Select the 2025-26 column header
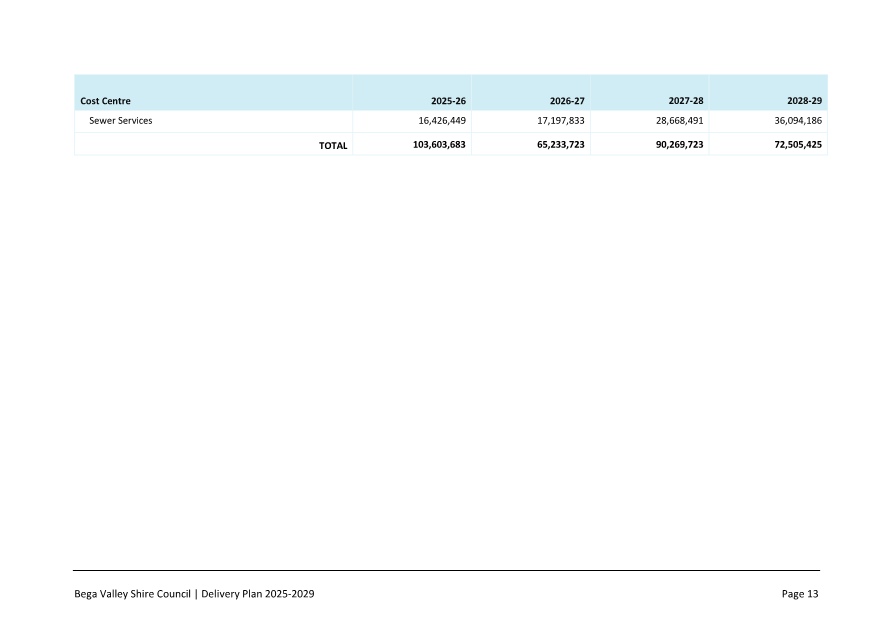 tap(446, 101)
